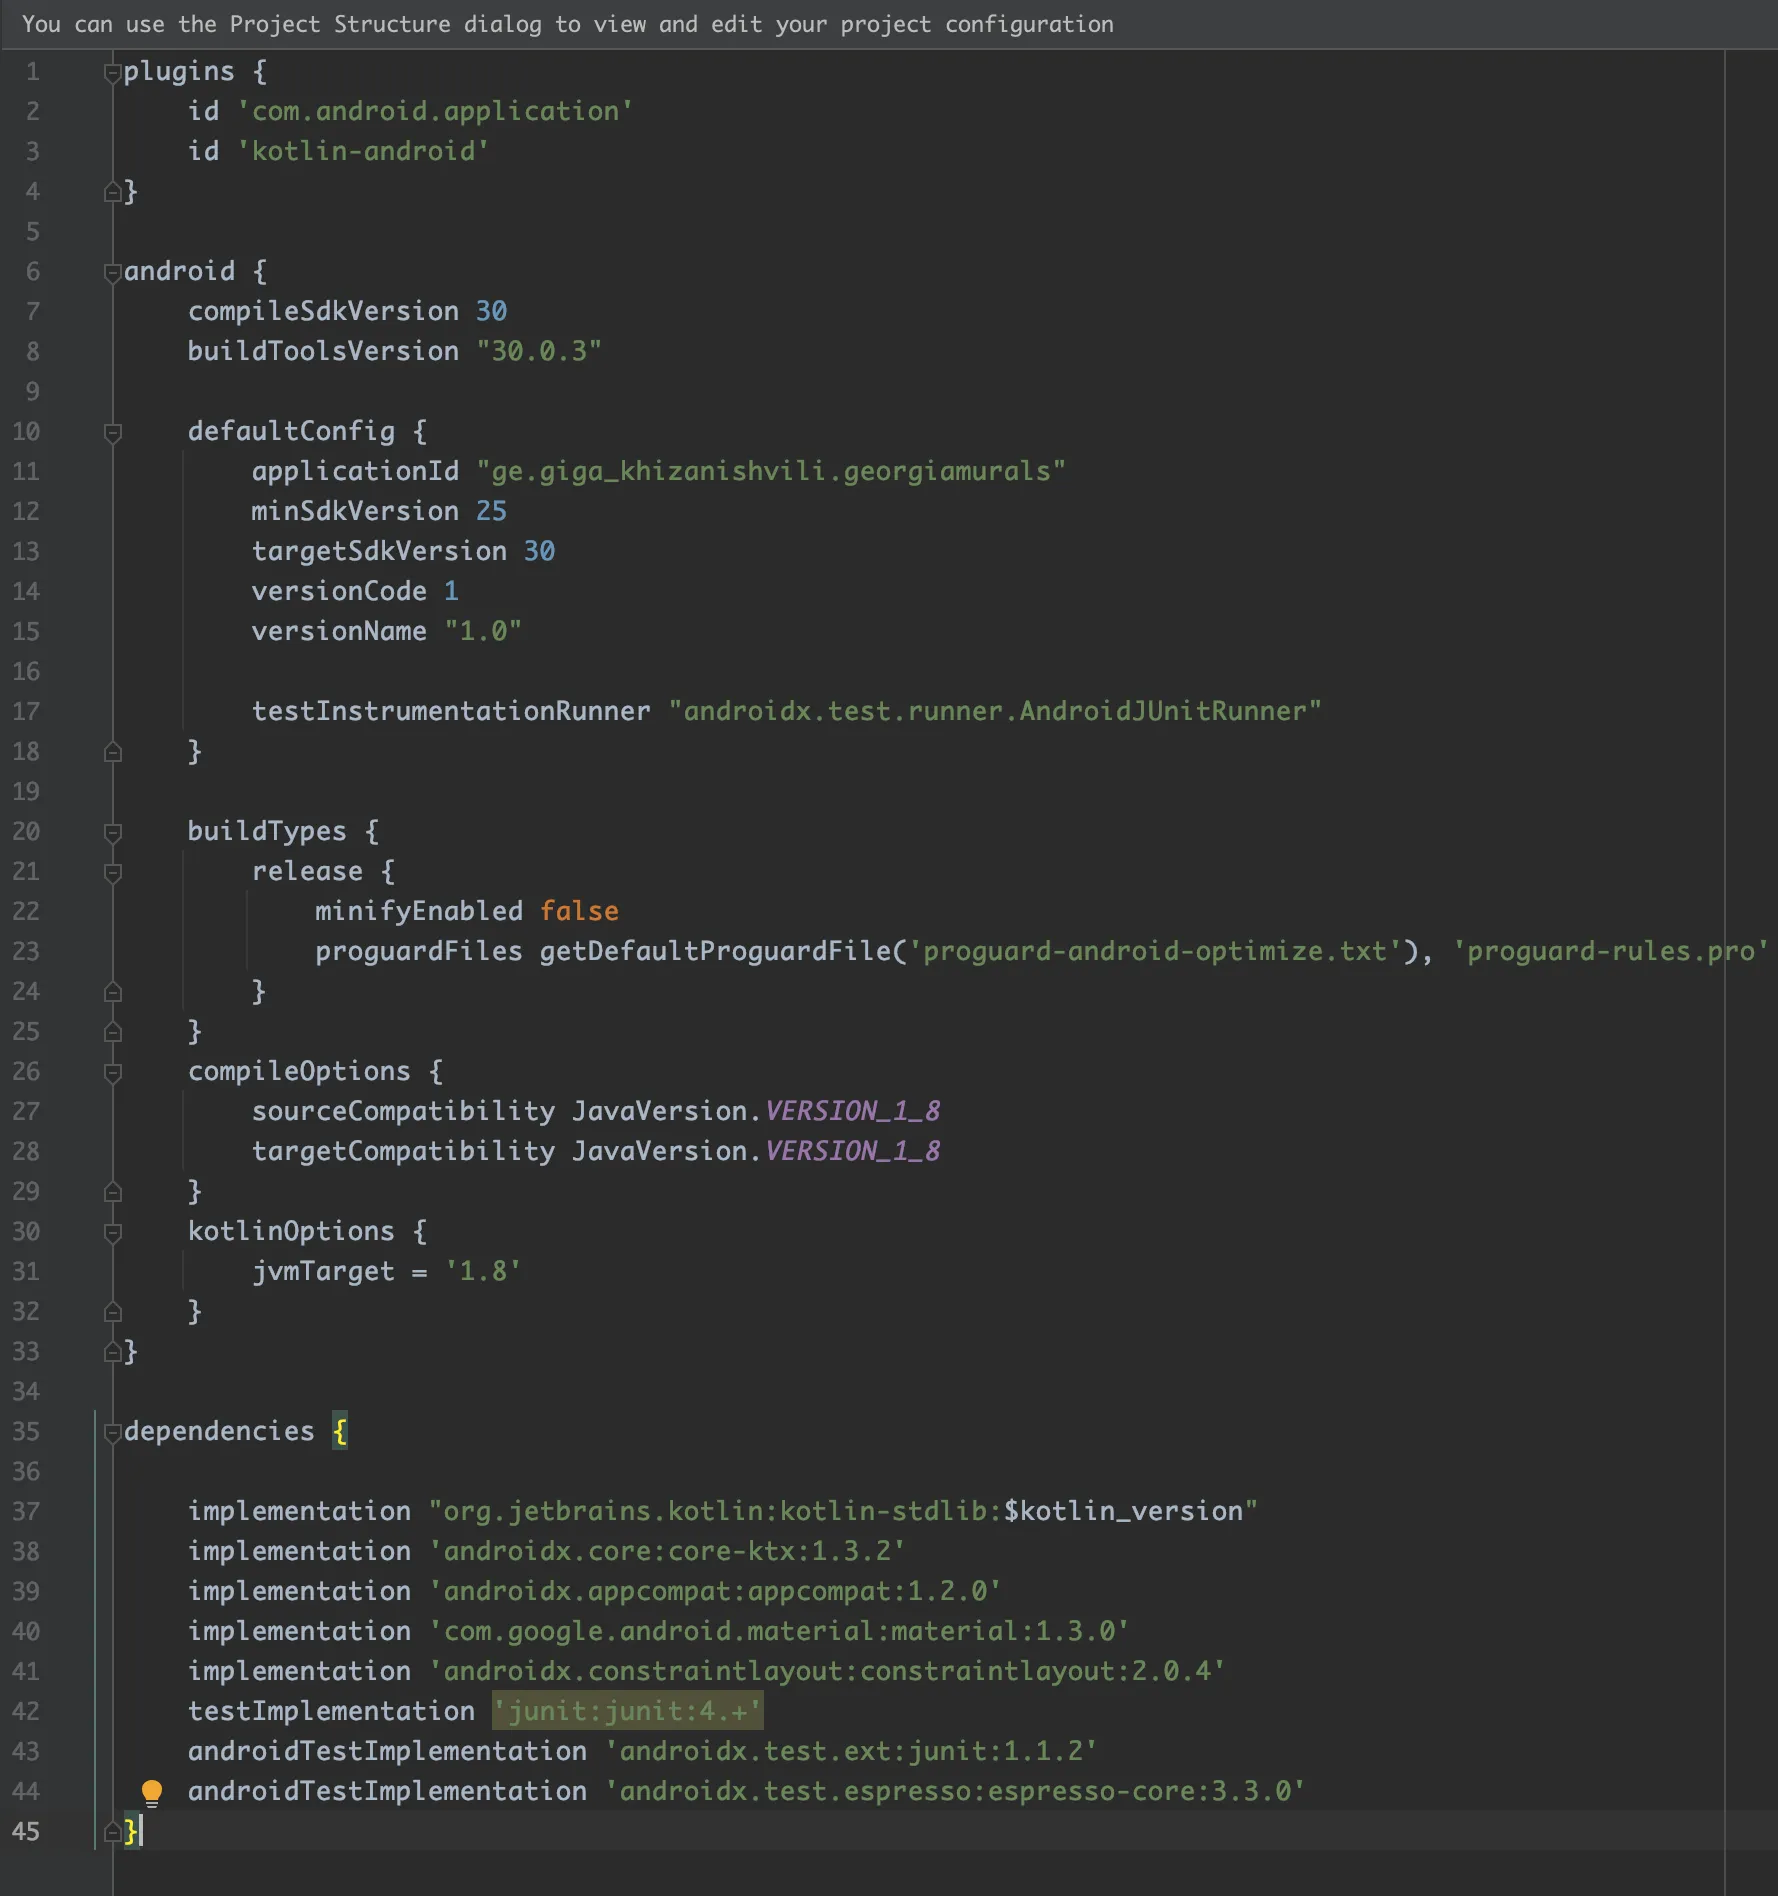Click the versionName "1.0" value
Viewport: 1778px width, 1896px height.
click(x=483, y=631)
